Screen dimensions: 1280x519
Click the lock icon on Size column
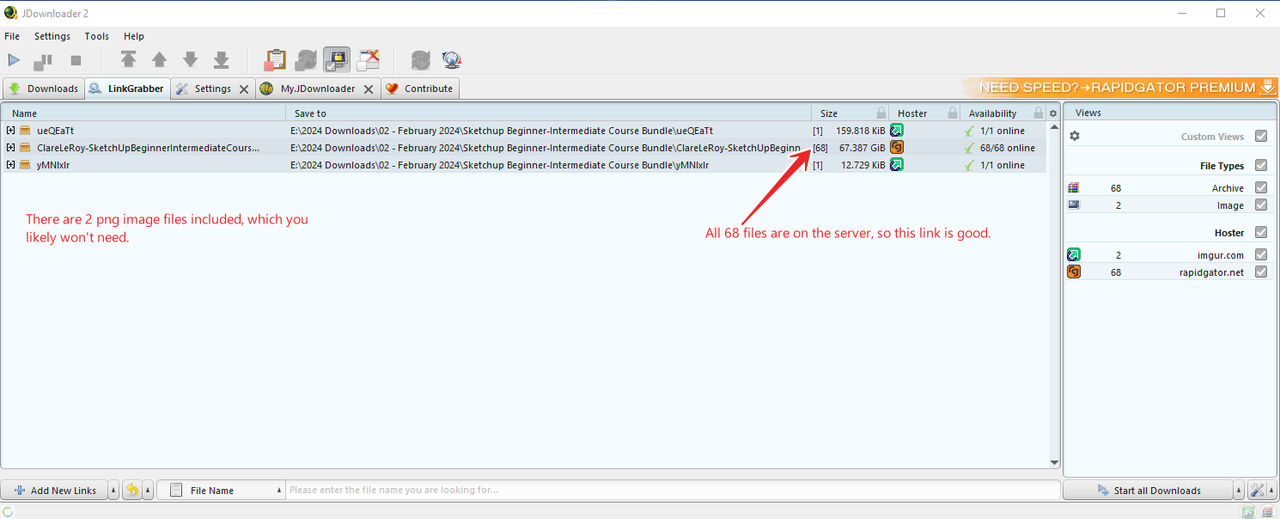pyautogui.click(x=881, y=113)
